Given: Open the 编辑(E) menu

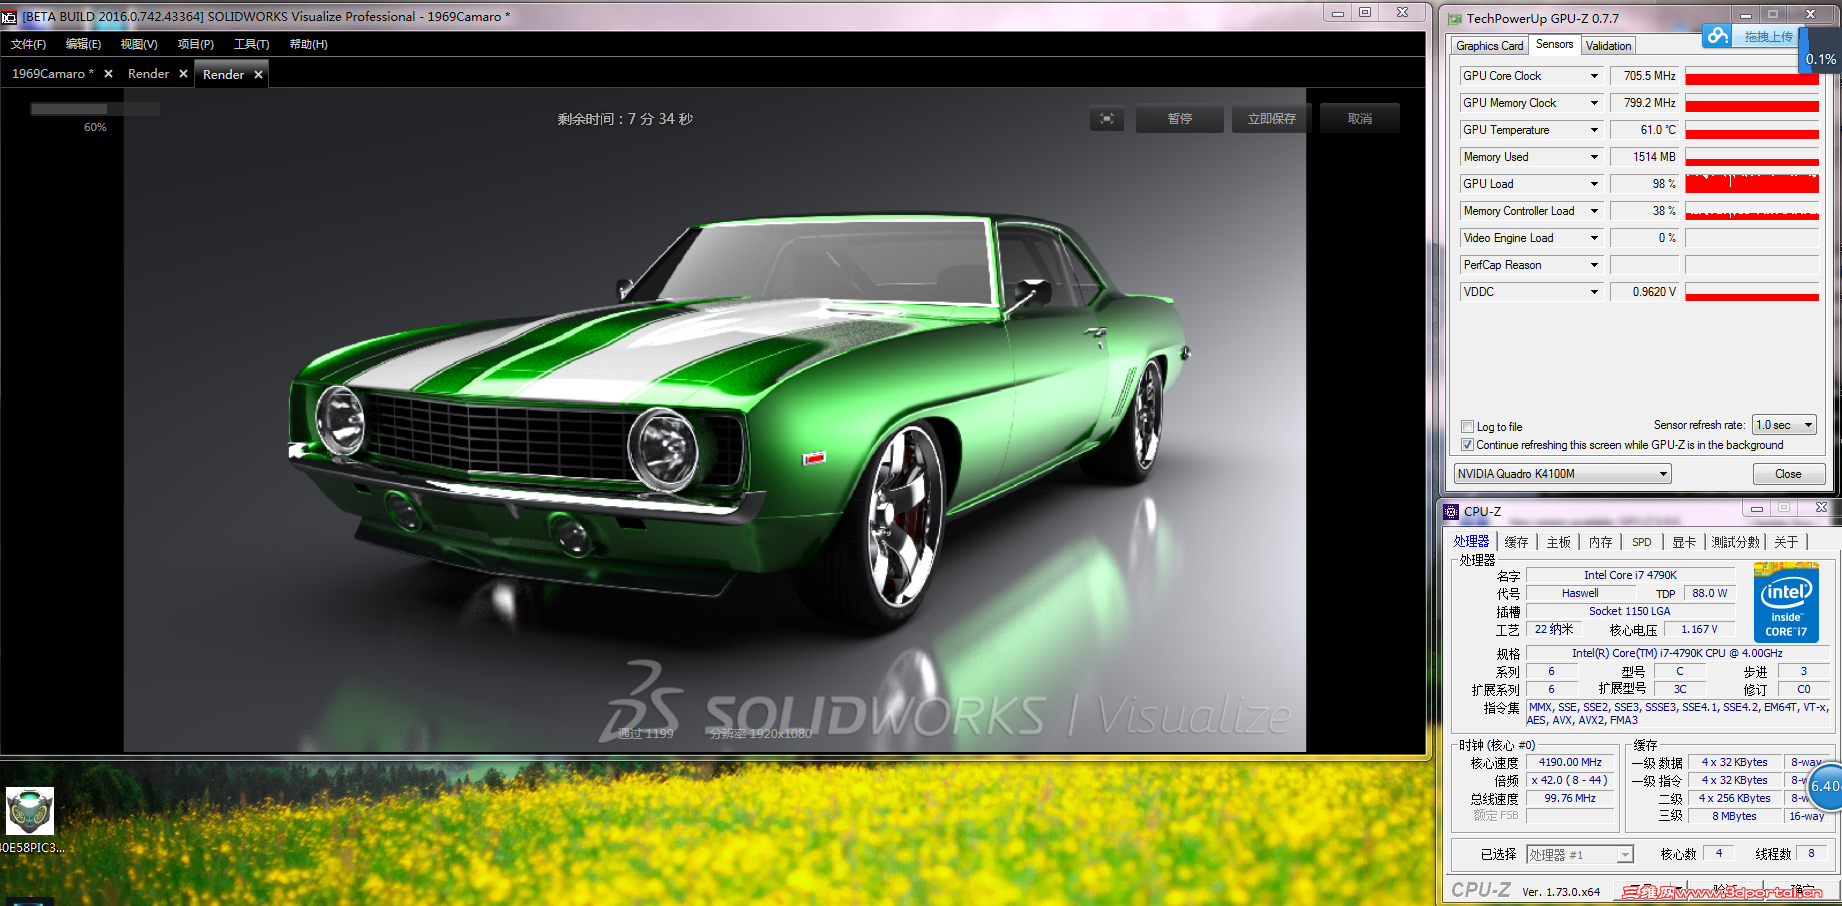Looking at the screenshot, I should [x=83, y=44].
